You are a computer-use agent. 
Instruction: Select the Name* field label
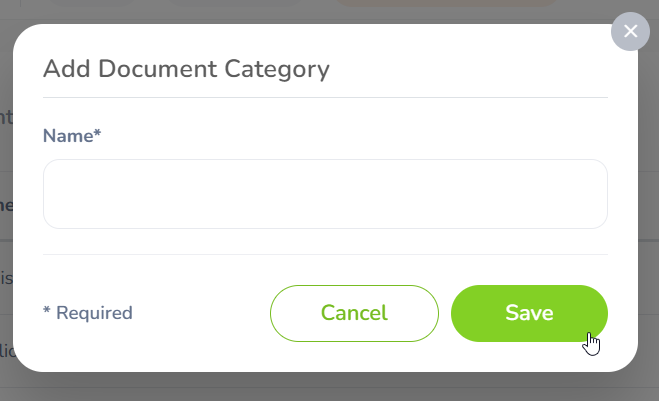click(x=72, y=136)
